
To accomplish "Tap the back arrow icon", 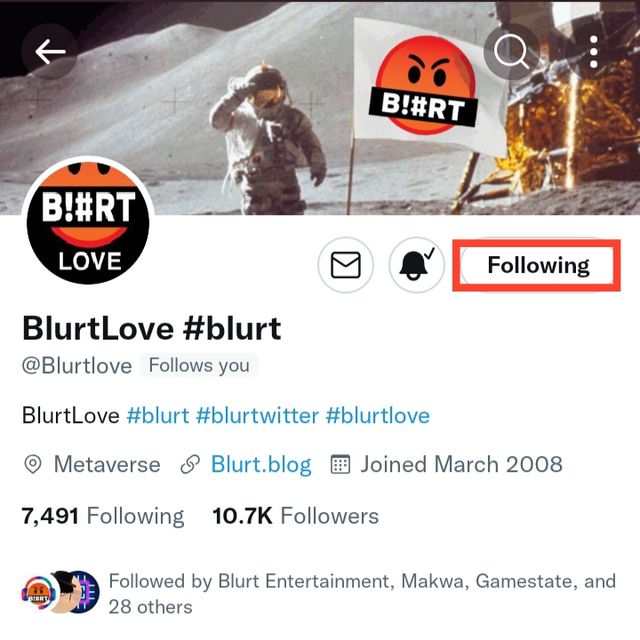I will coord(50,51).
